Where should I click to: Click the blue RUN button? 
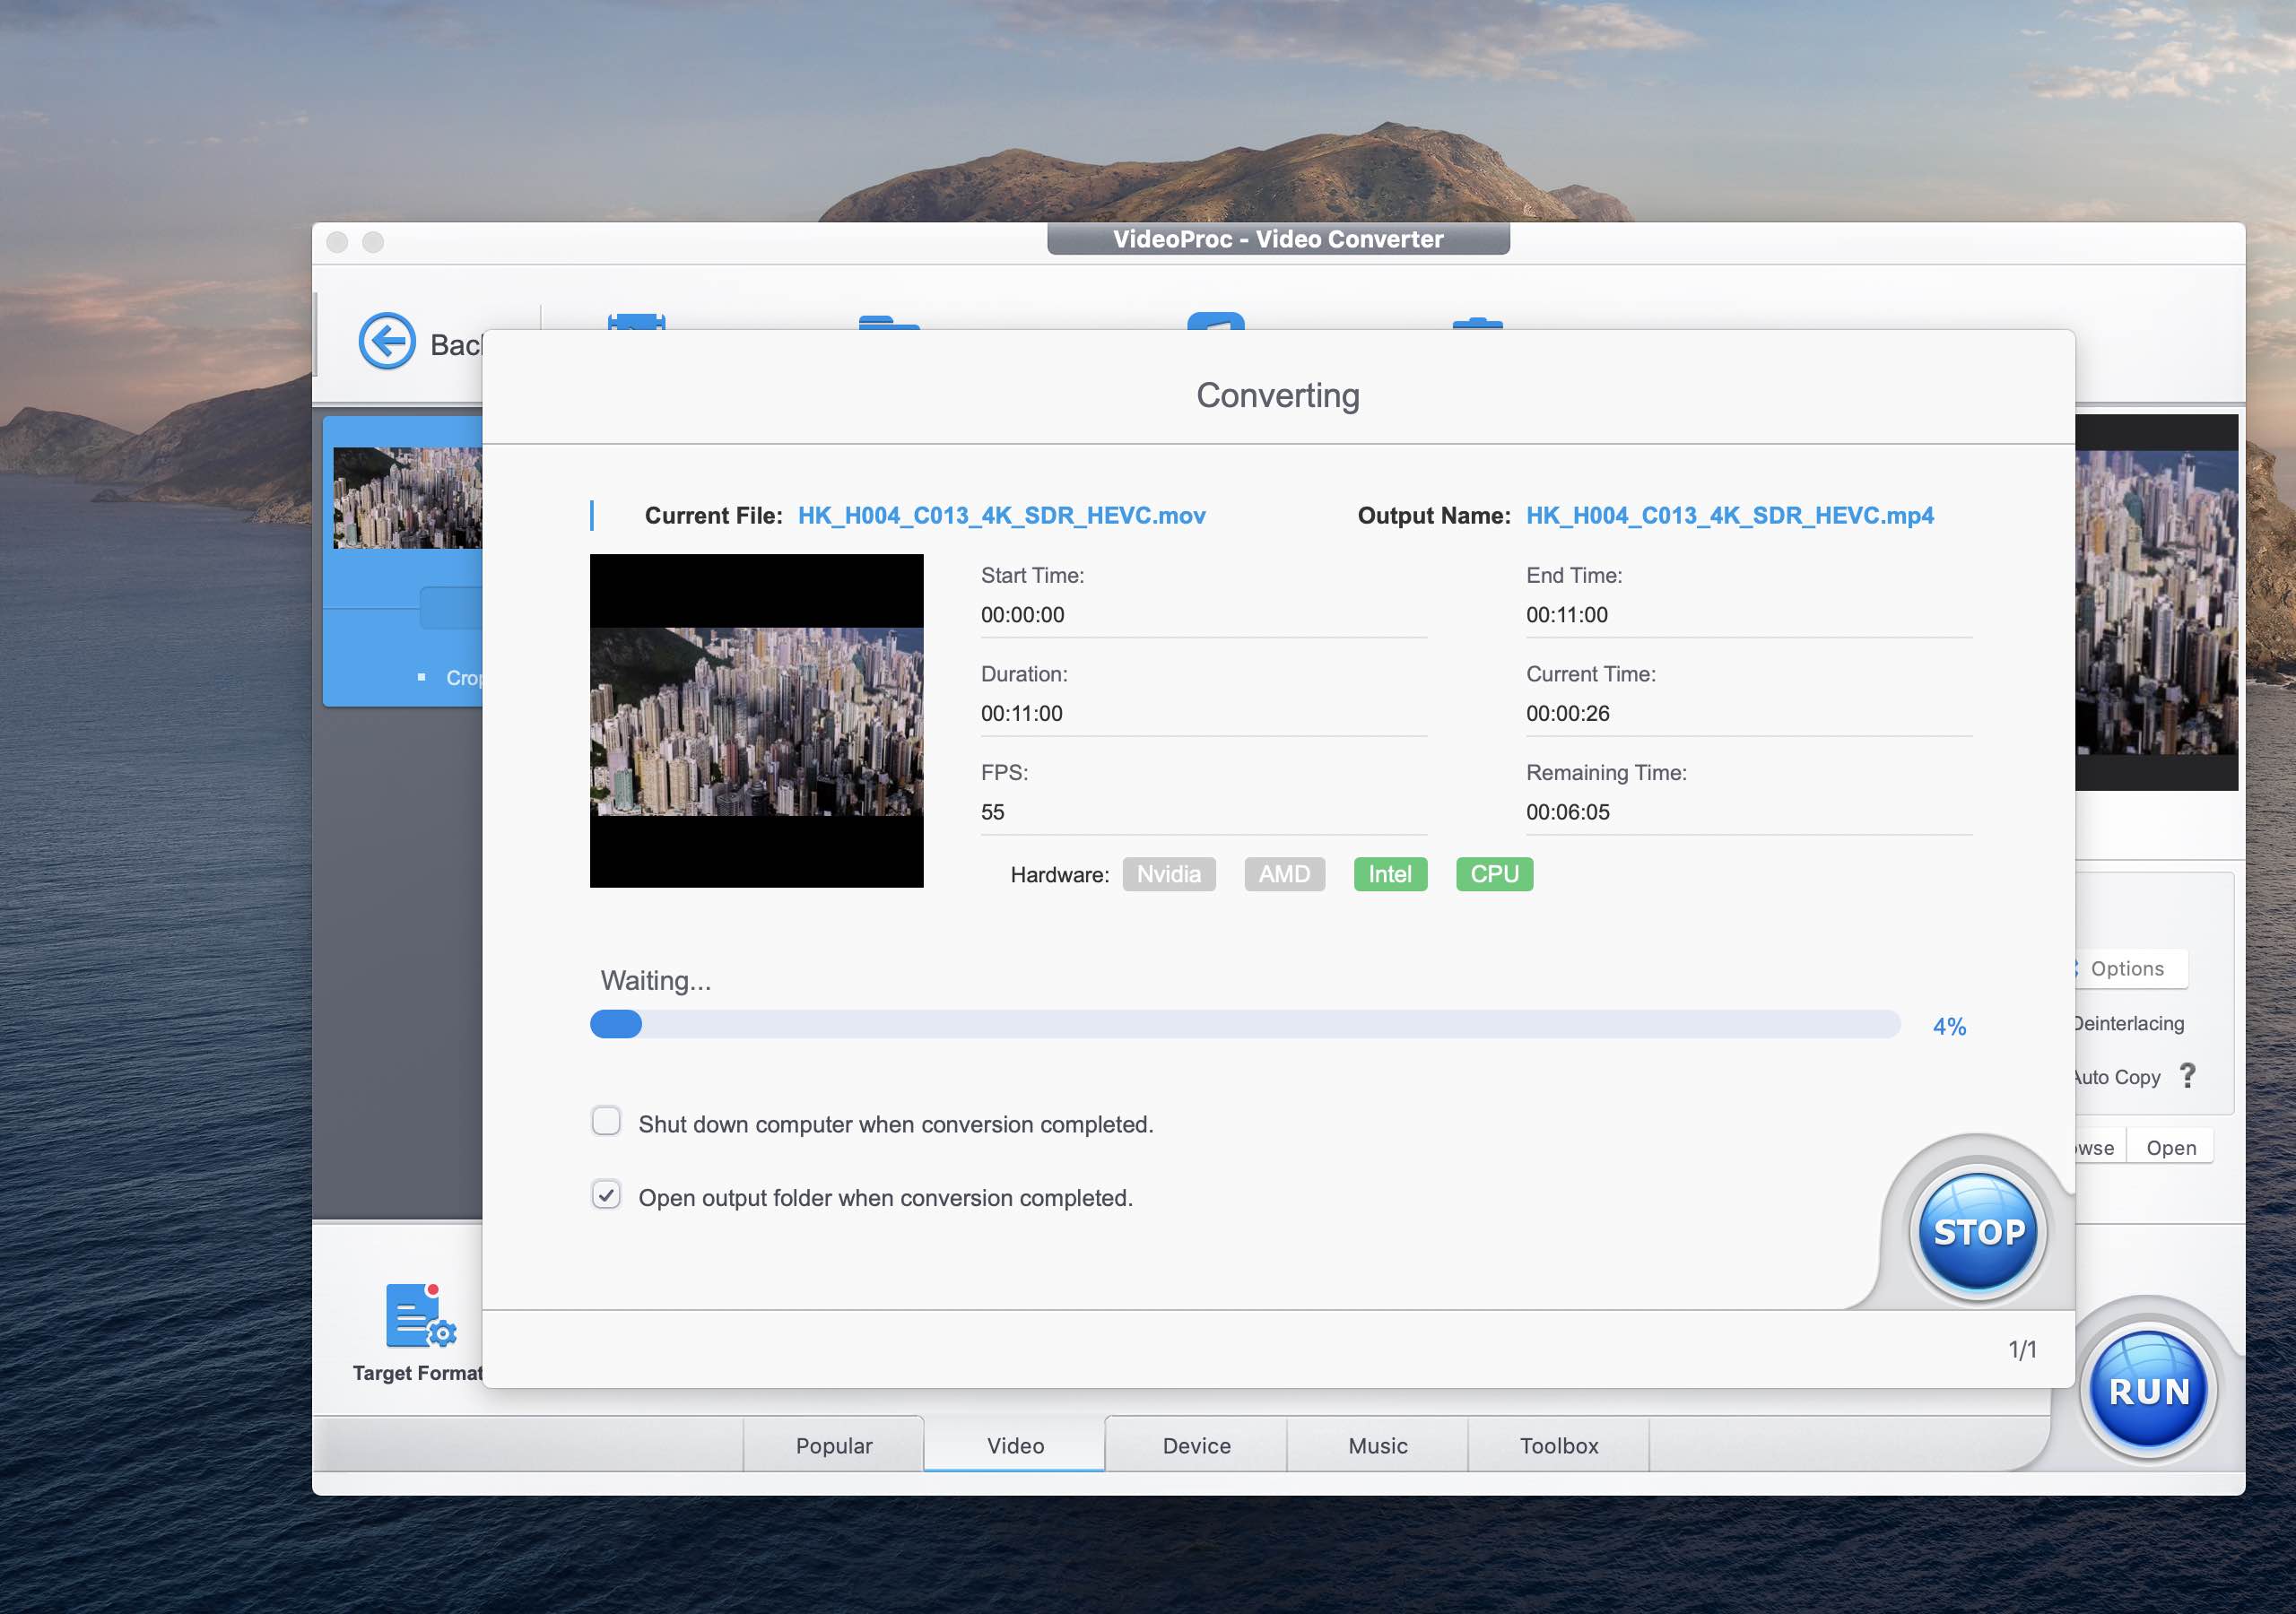point(2148,1391)
